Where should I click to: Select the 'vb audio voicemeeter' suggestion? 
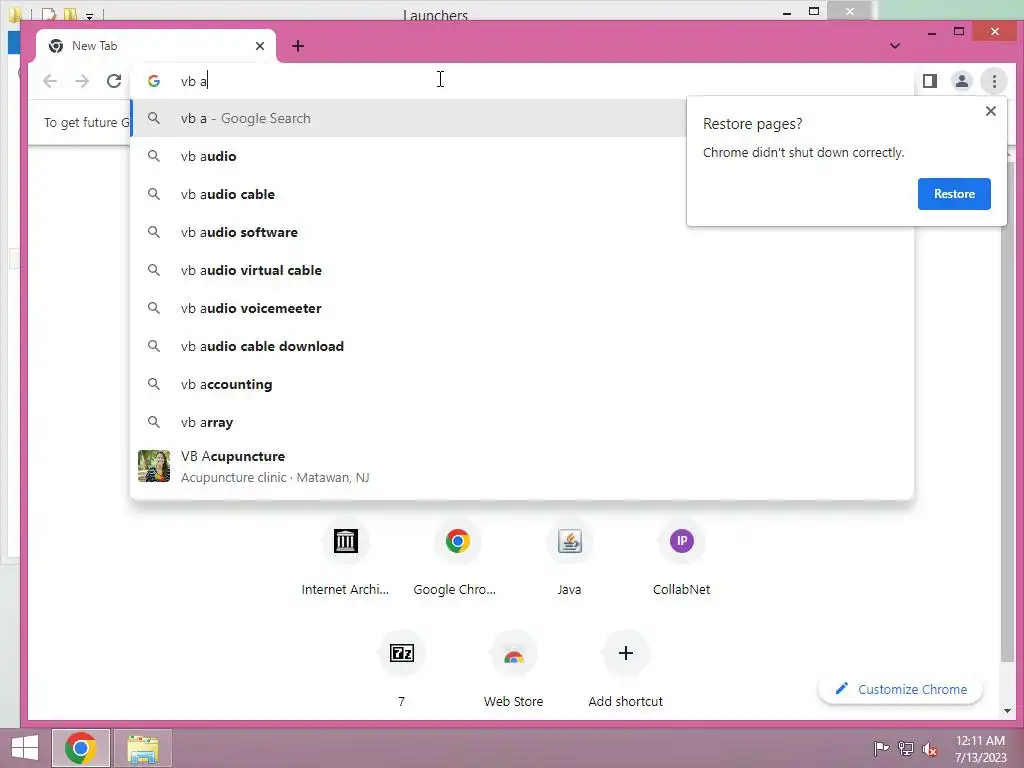click(522, 308)
